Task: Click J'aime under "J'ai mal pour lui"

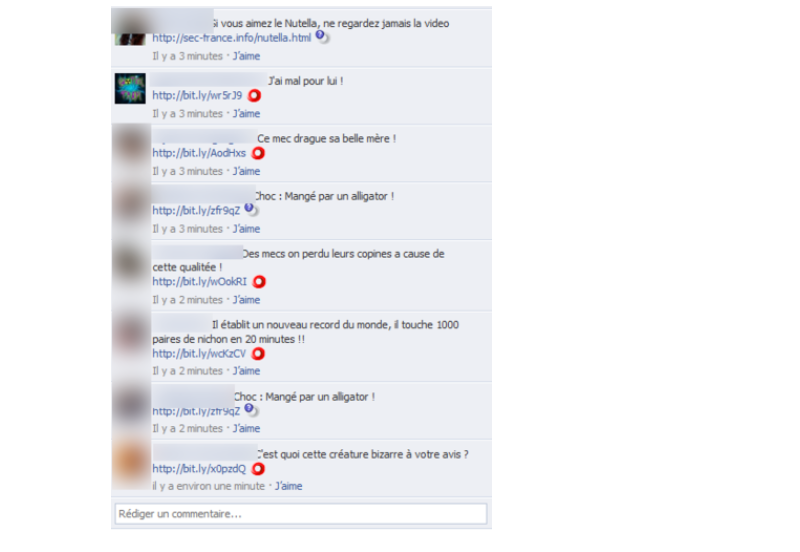Action: pos(246,114)
